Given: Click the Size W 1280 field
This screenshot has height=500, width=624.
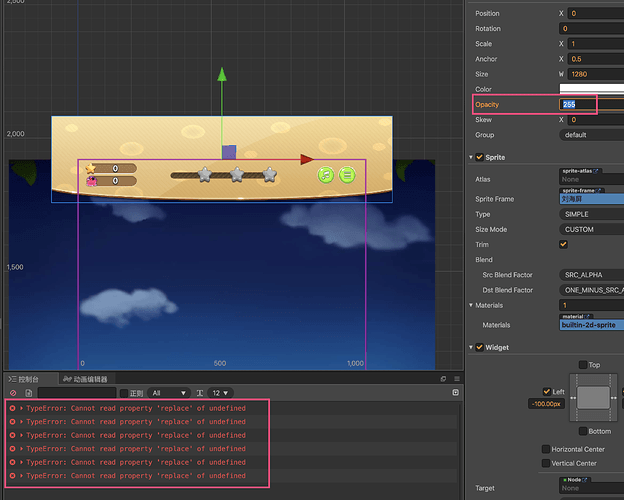Looking at the screenshot, I should point(596,74).
